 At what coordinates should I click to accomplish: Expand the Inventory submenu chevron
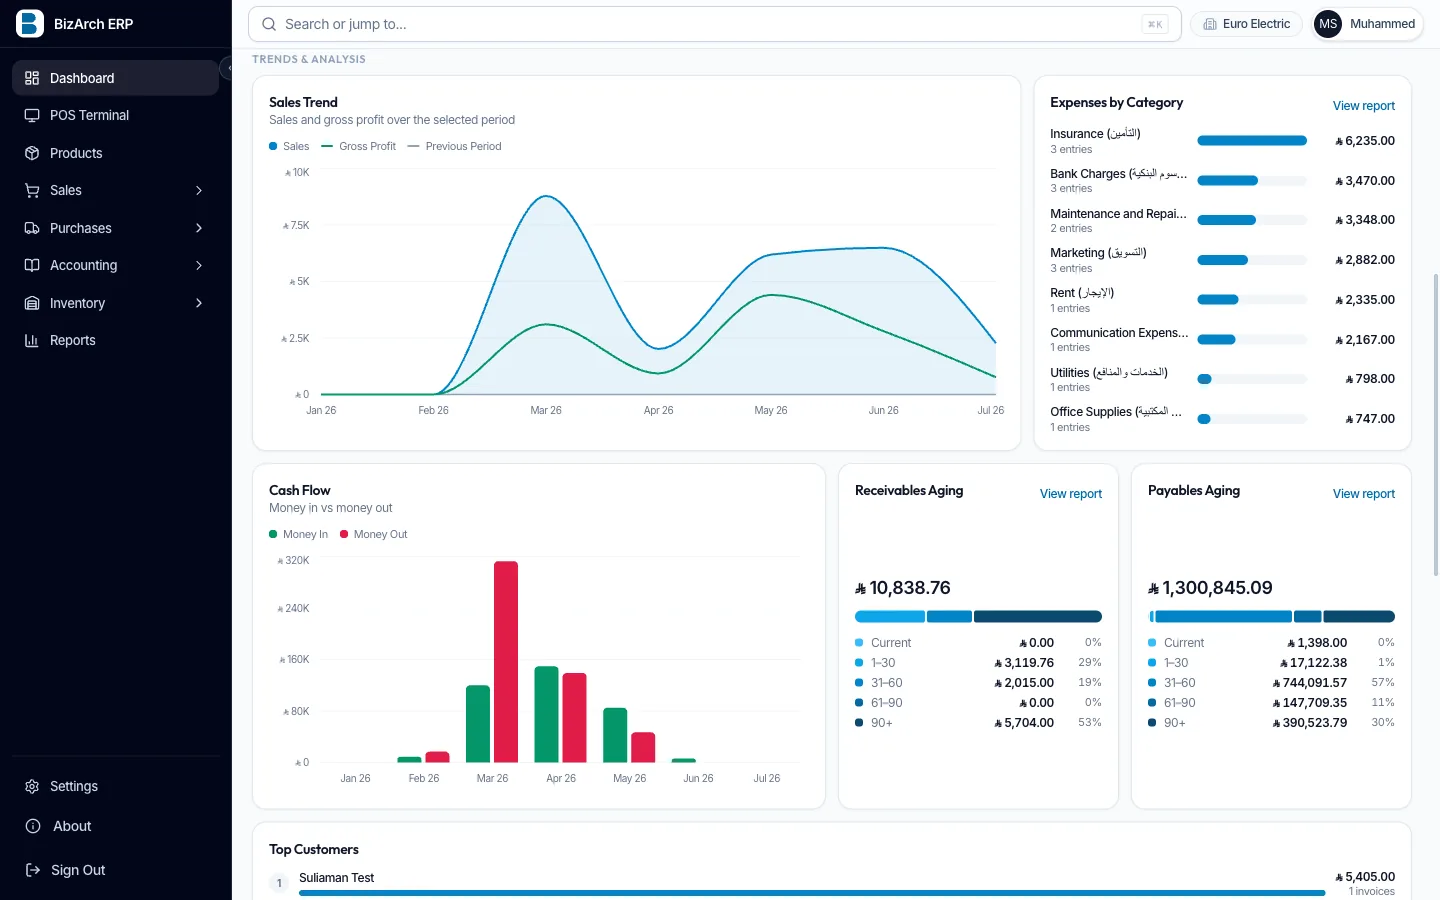pyautogui.click(x=199, y=303)
